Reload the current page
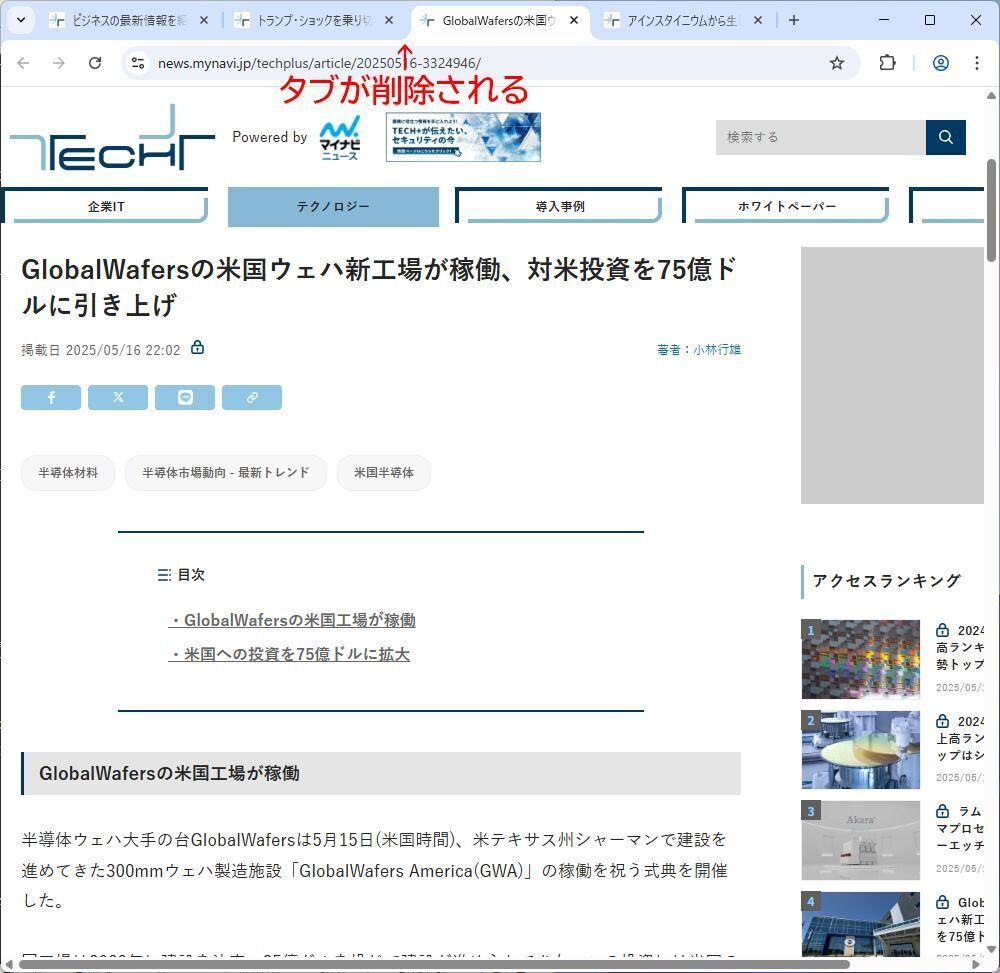 95,62
